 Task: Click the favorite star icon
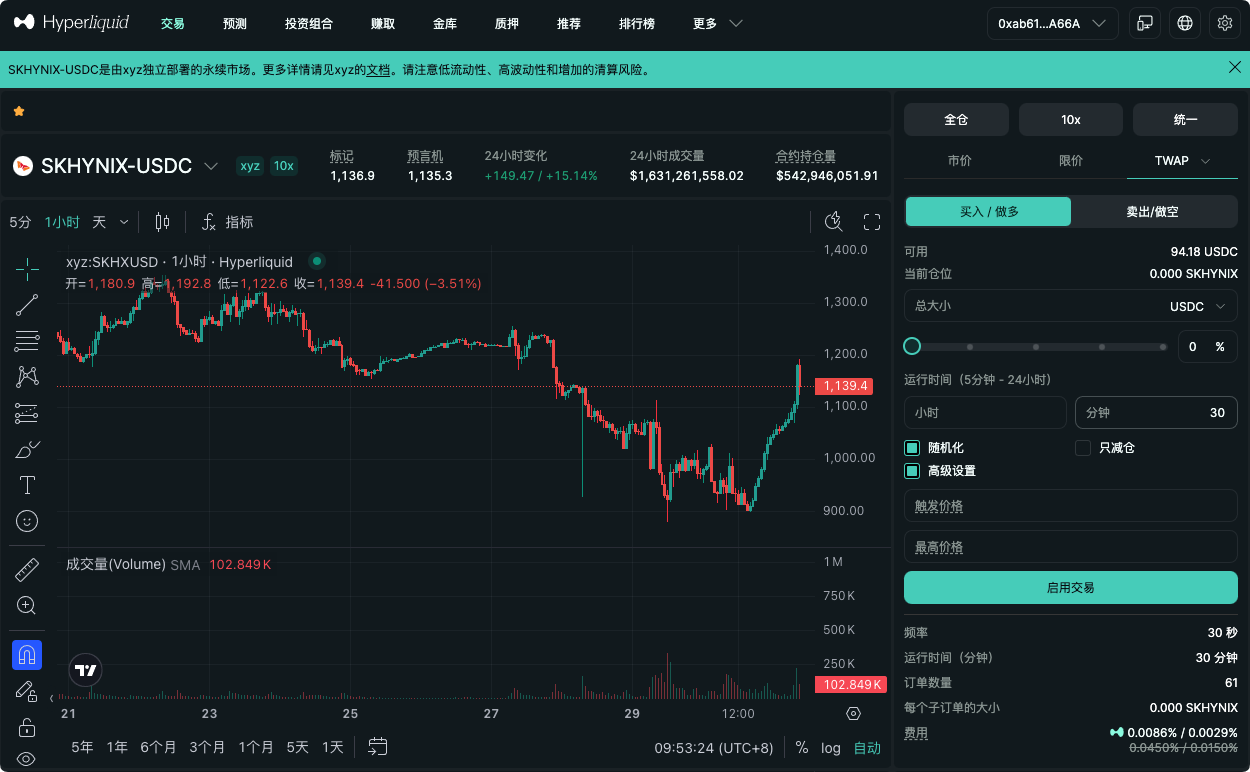tap(19, 111)
